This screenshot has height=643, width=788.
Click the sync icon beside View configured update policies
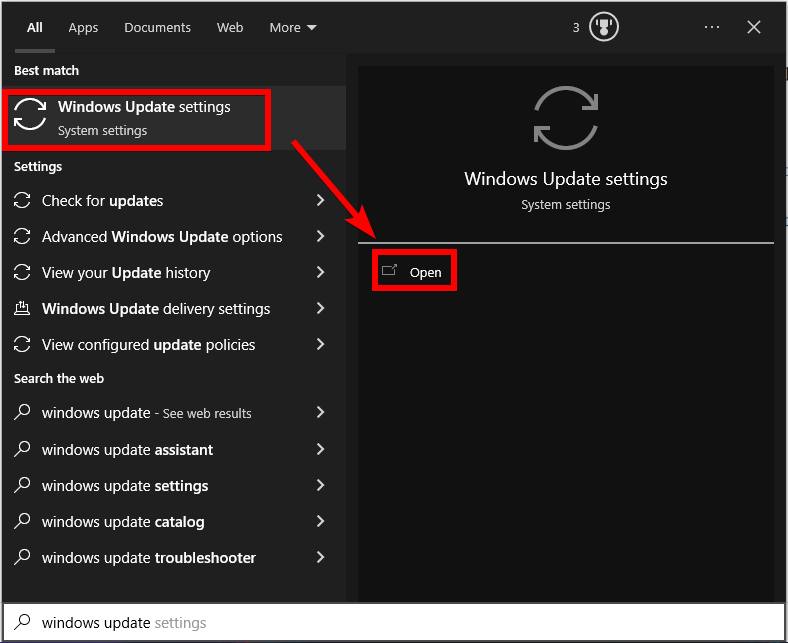22,344
